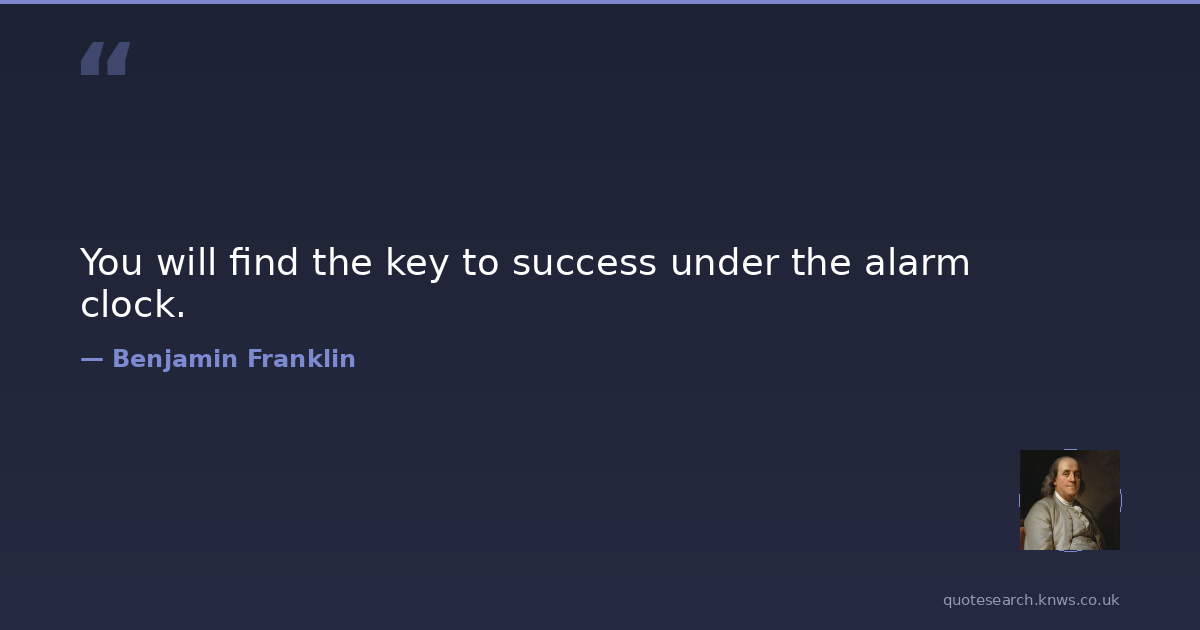The image size is (1200, 630).
Task: Click the word "to" in the quote
Action: 479,263
